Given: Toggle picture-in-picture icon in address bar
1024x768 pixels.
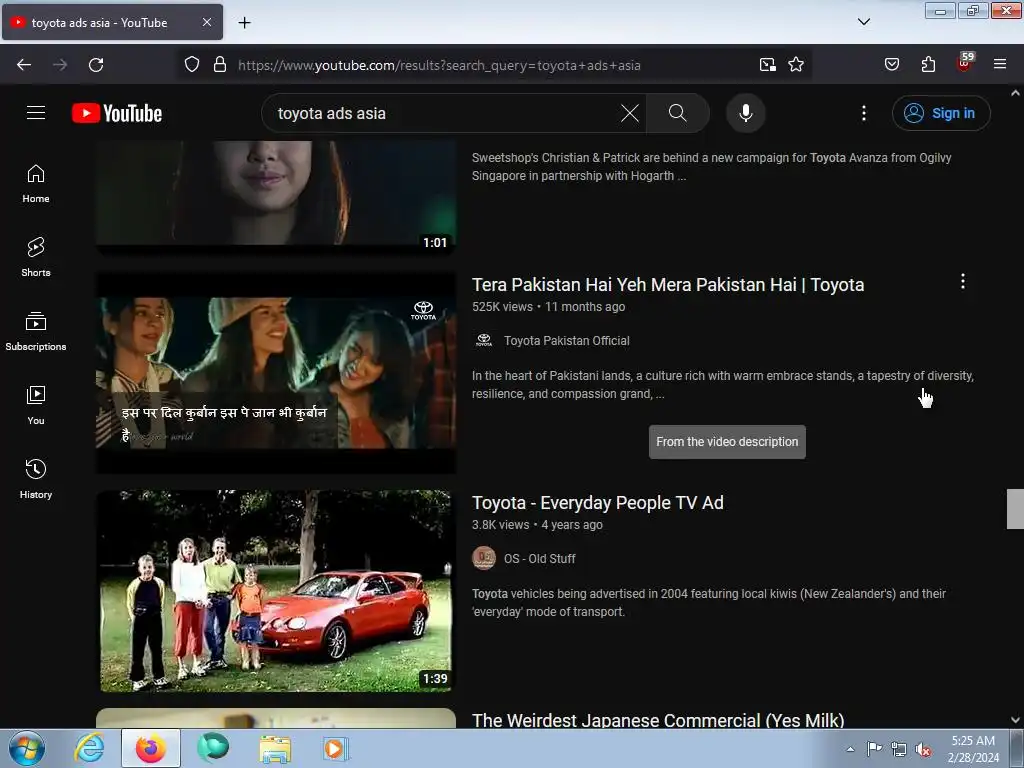Looking at the screenshot, I should (768, 64).
